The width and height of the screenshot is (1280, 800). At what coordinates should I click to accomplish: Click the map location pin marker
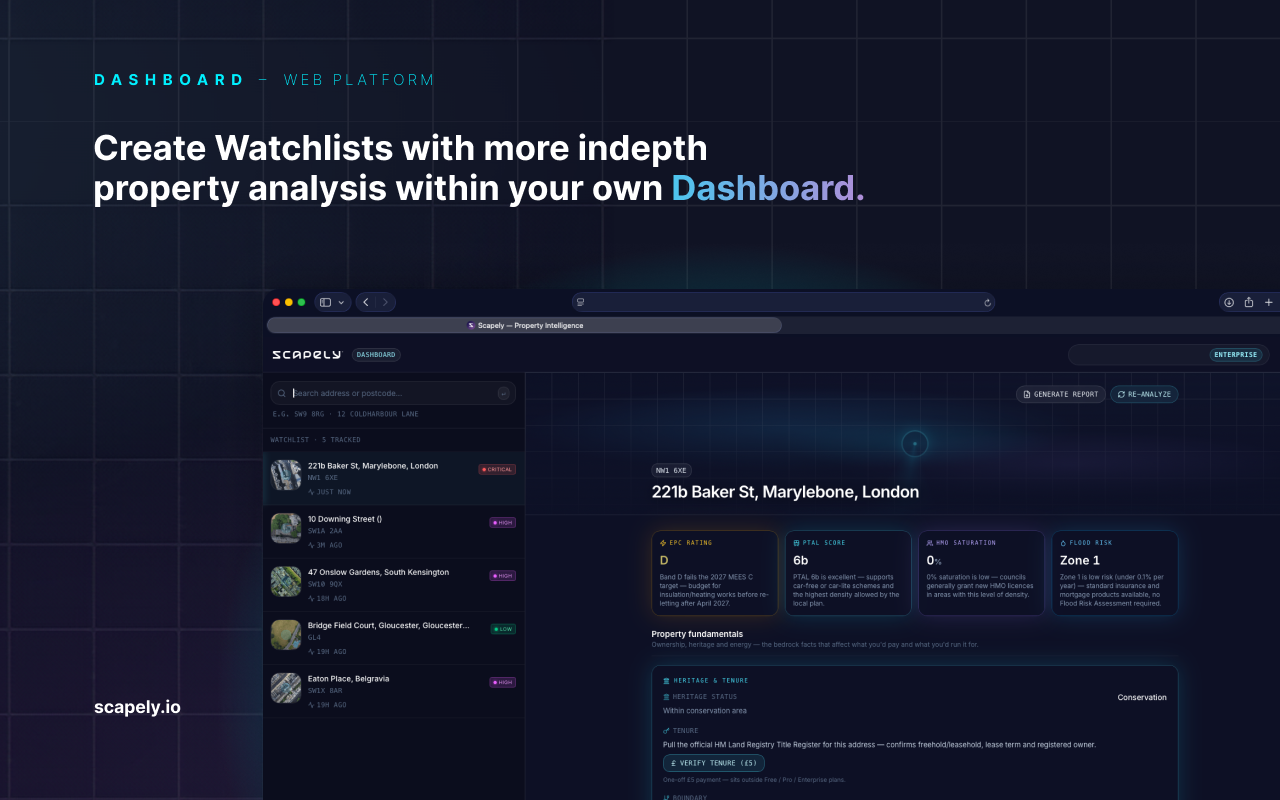[x=915, y=444]
